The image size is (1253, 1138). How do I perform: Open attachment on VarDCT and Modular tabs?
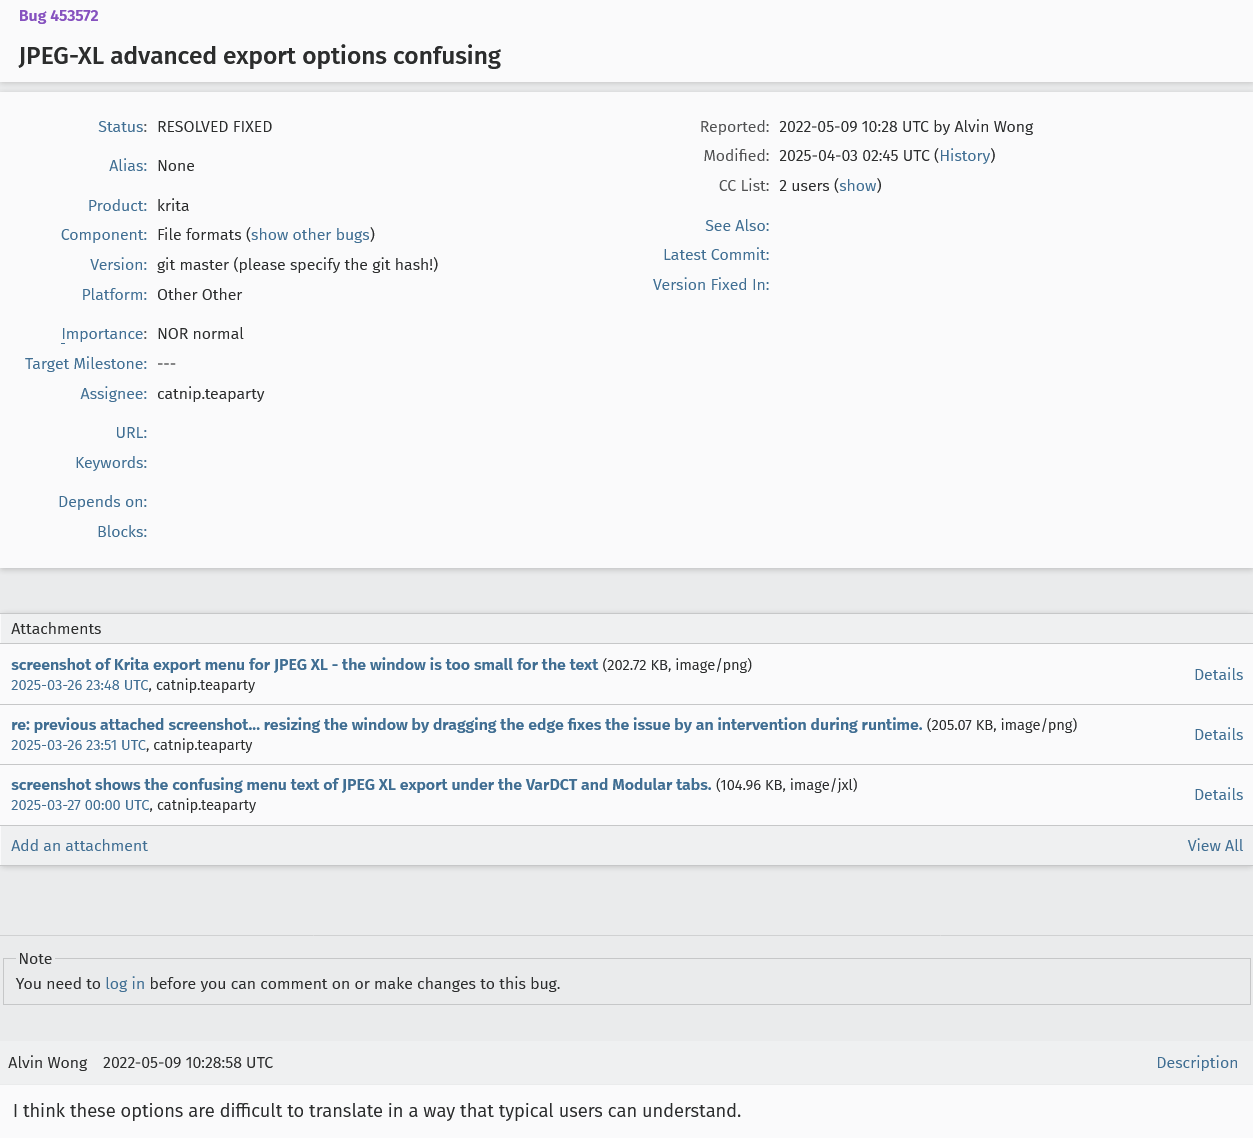(x=361, y=785)
